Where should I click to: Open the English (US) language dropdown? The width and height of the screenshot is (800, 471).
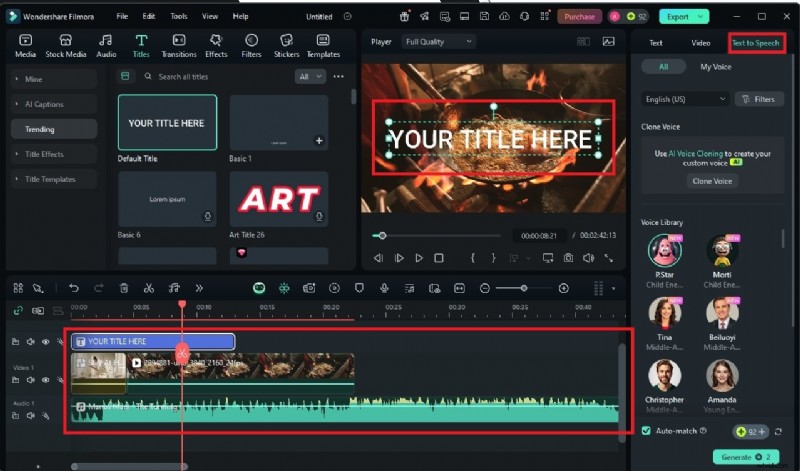click(685, 99)
